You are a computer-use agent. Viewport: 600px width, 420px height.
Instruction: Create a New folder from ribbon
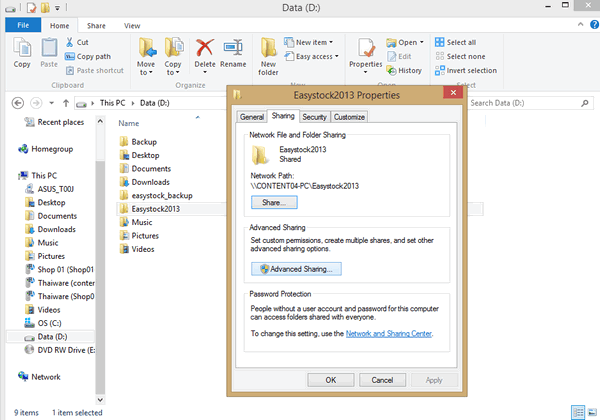[x=268, y=57]
